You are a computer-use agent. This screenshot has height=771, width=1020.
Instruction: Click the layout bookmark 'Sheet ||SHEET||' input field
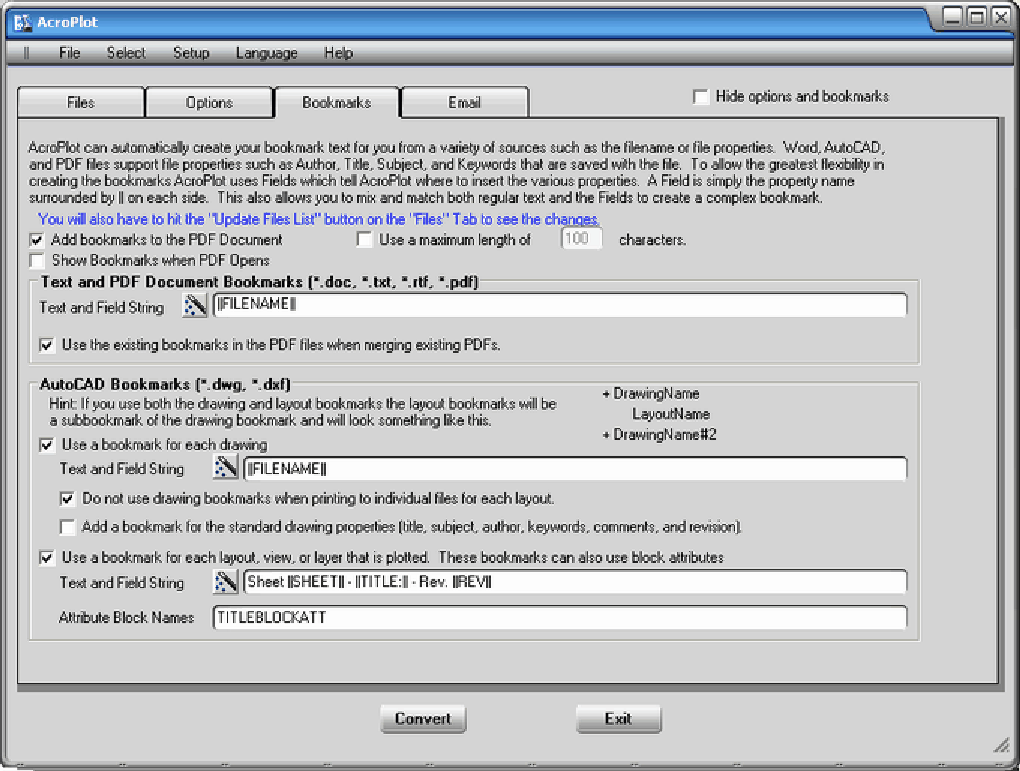[575, 582]
